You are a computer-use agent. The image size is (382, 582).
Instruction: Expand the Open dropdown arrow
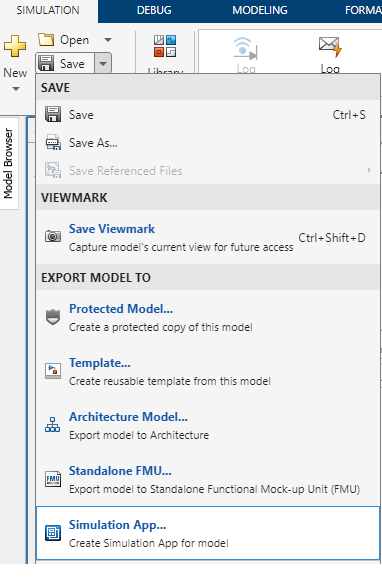tap(108, 40)
